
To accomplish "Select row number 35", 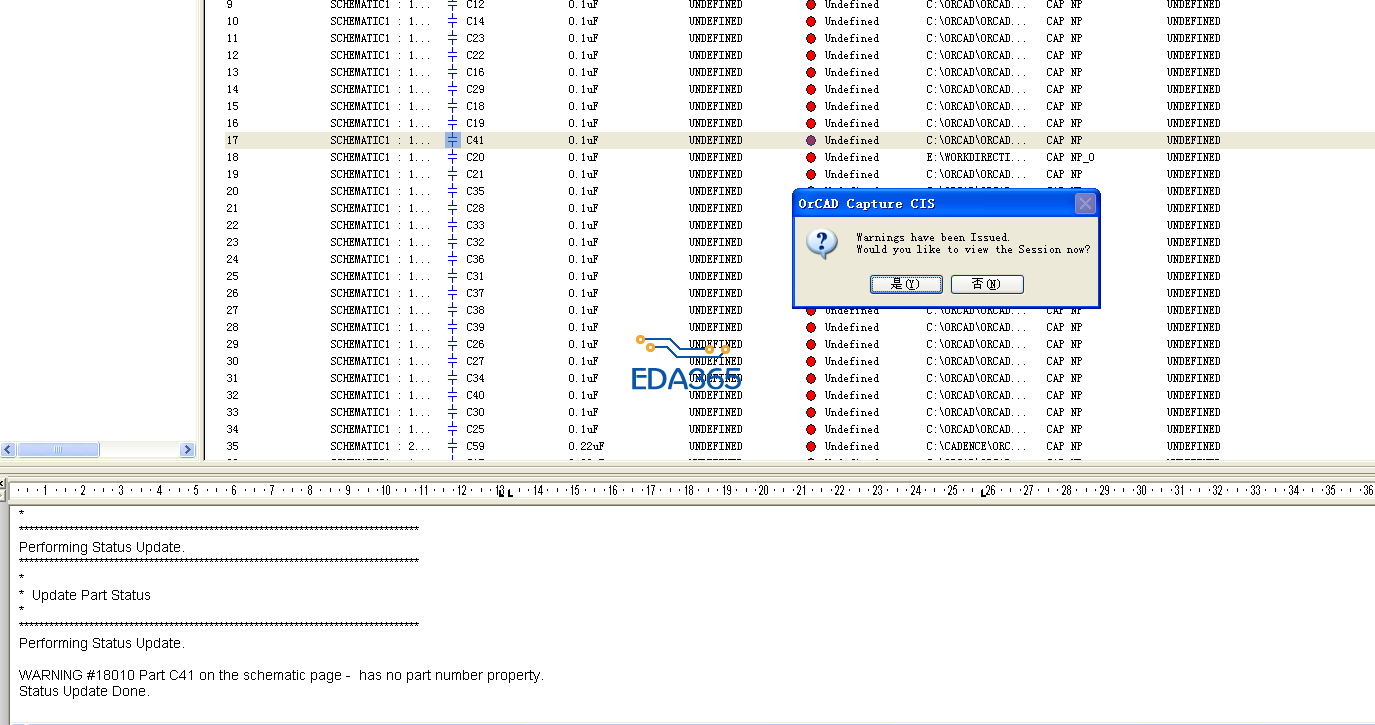I will tap(232, 446).
